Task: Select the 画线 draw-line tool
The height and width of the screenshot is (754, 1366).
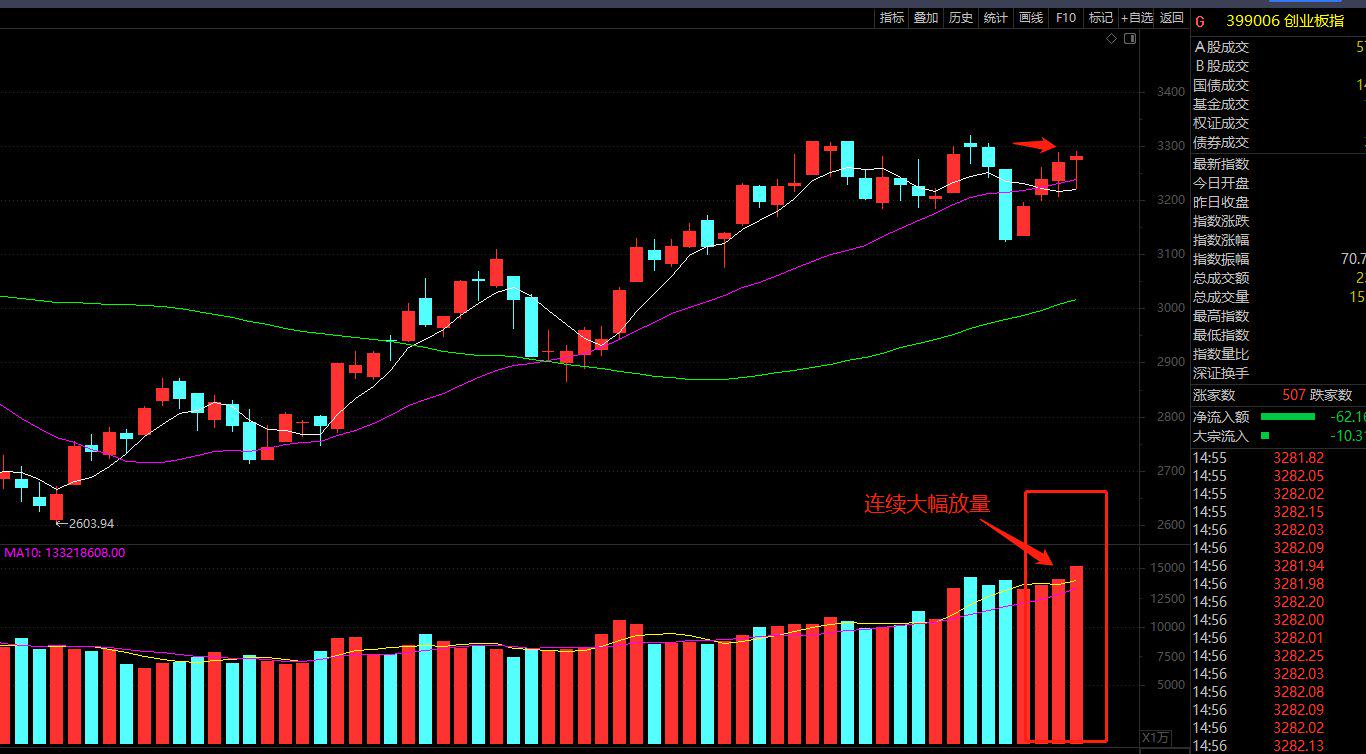Action: (x=1030, y=18)
